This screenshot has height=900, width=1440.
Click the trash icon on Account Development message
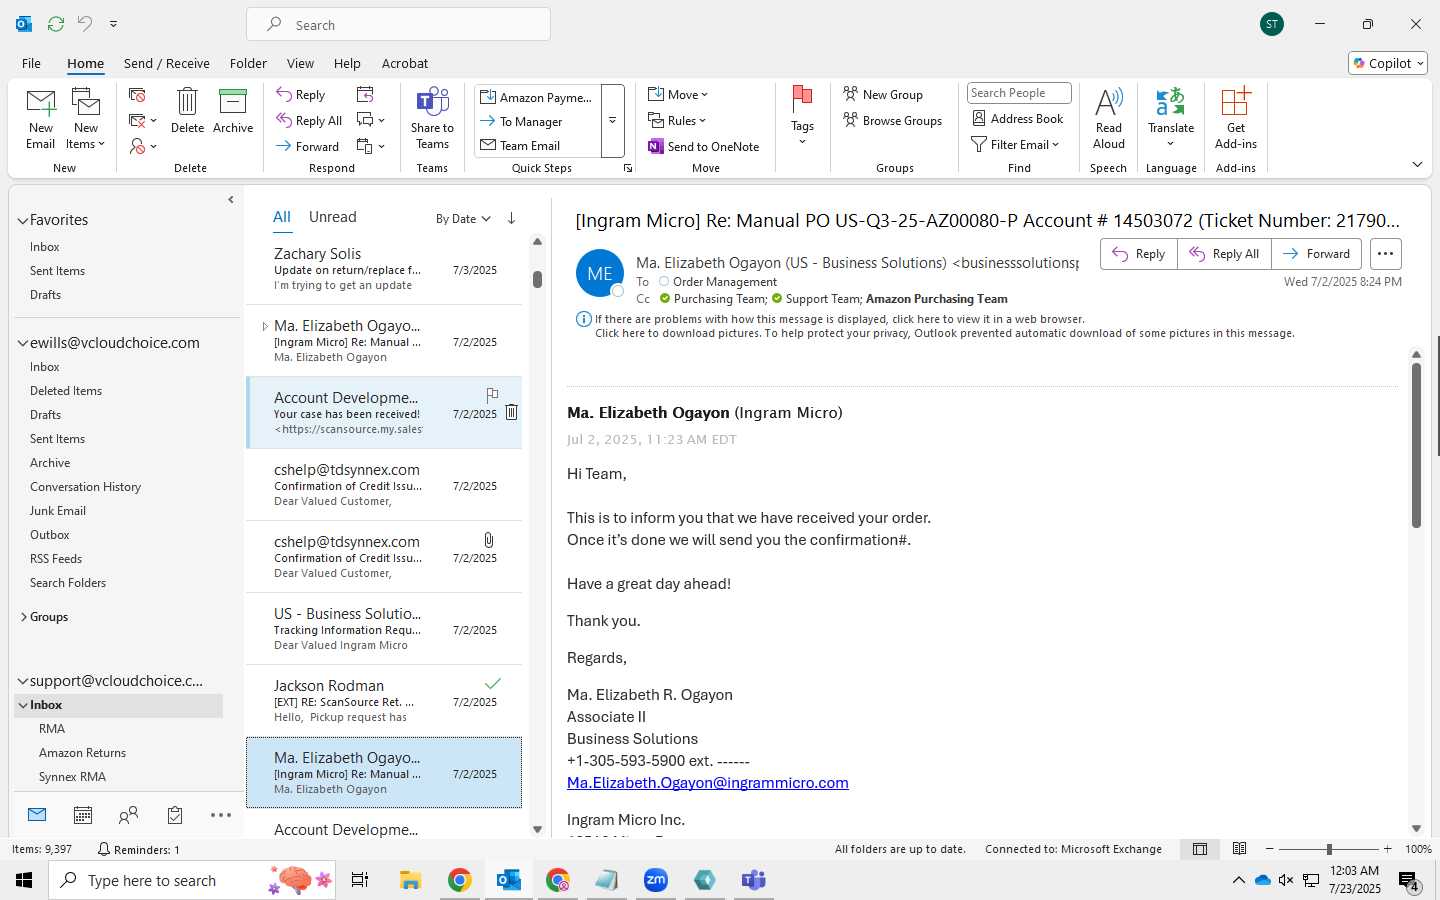point(511,412)
